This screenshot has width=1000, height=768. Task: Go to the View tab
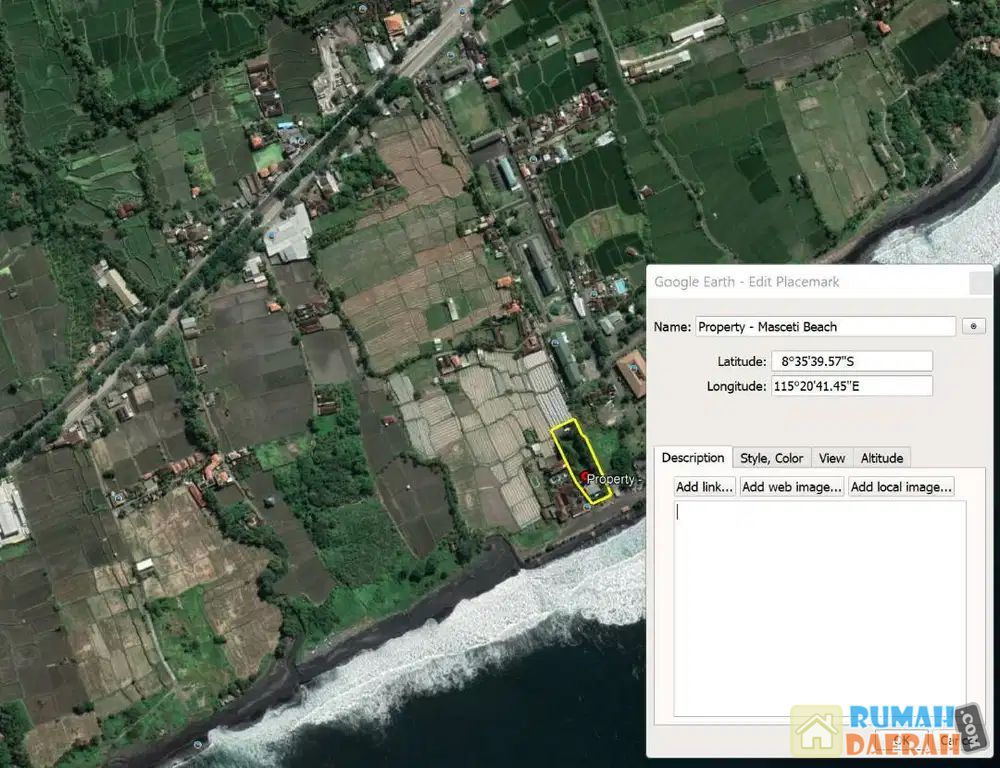pos(832,458)
